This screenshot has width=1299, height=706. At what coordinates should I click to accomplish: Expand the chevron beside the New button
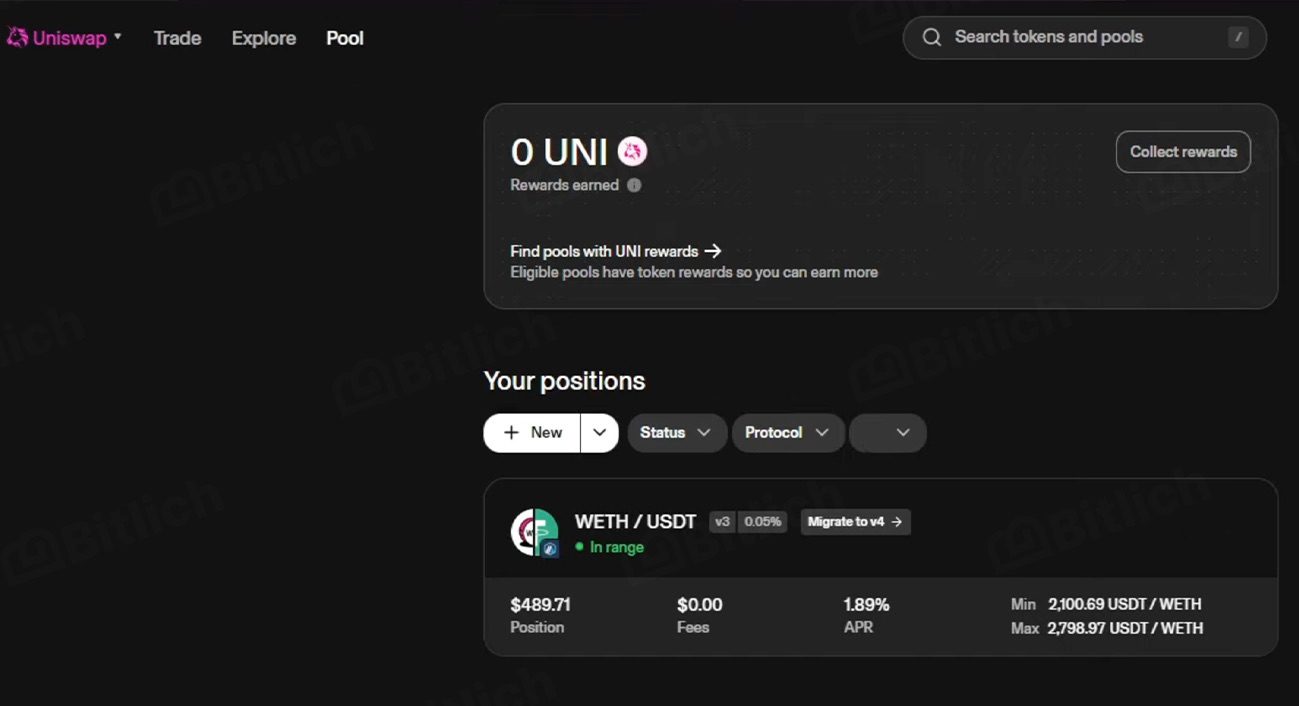pos(599,432)
